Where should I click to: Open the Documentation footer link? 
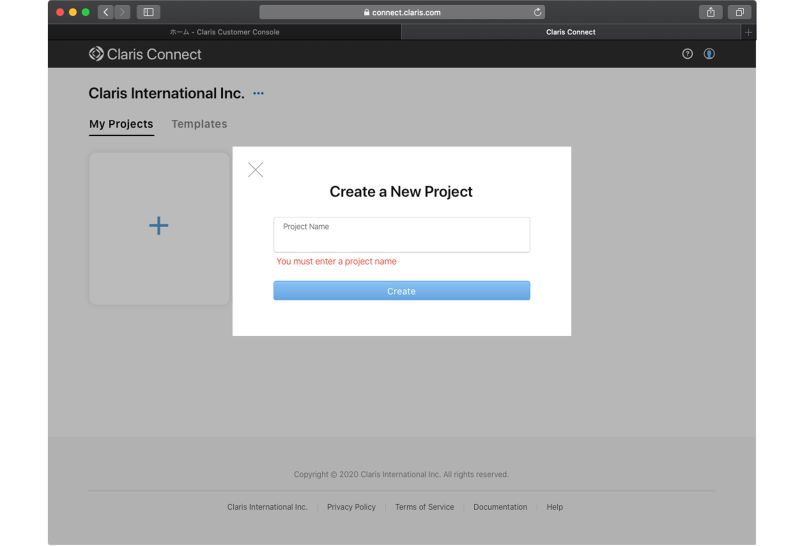(x=500, y=507)
